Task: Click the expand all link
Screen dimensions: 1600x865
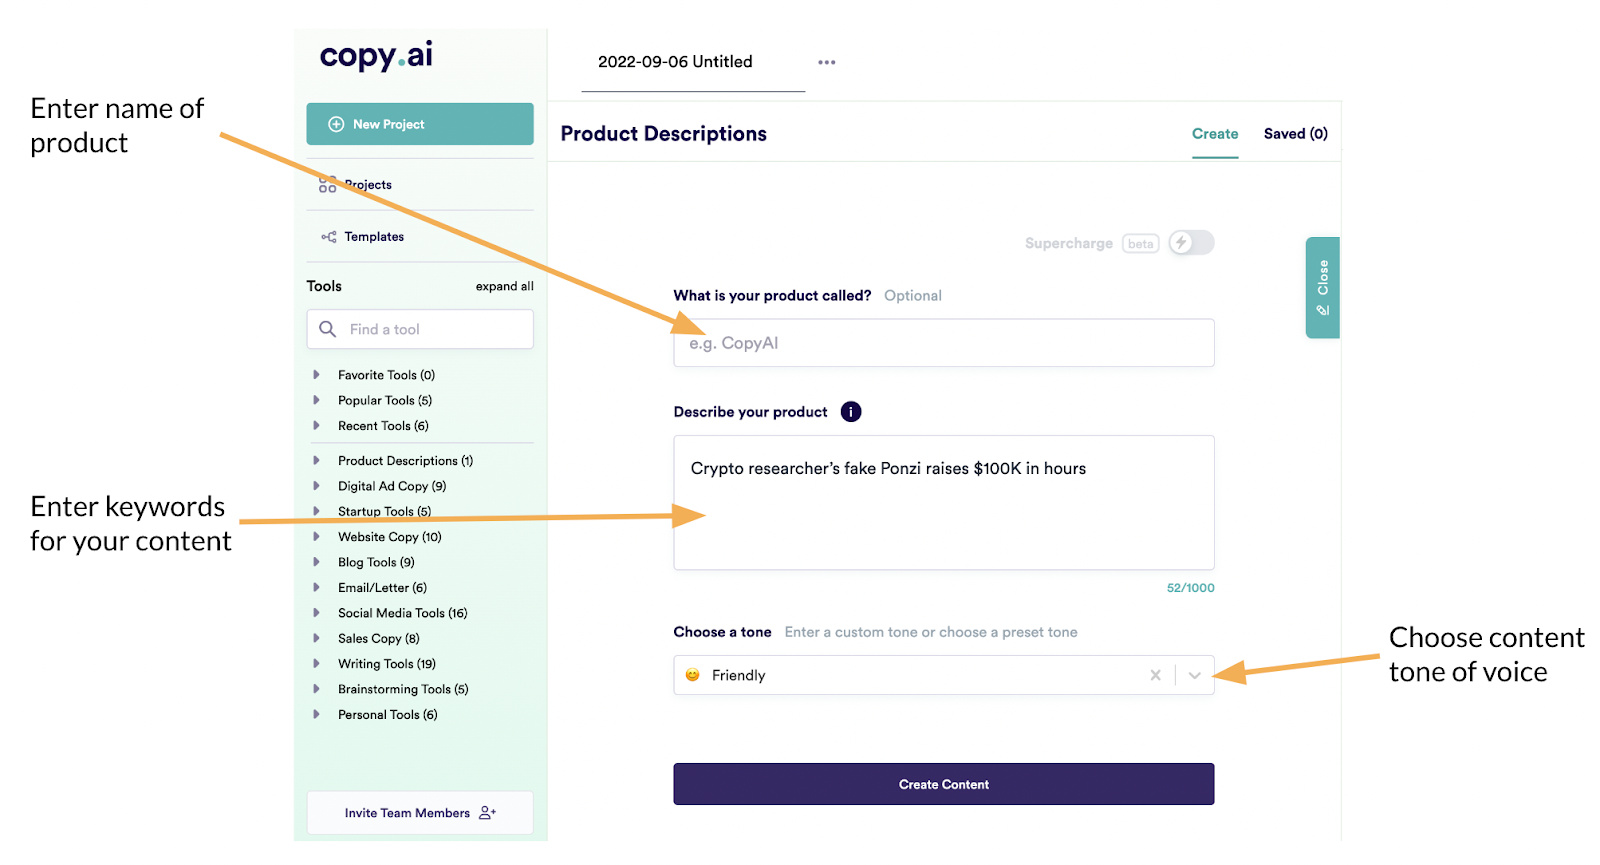Action: [504, 286]
